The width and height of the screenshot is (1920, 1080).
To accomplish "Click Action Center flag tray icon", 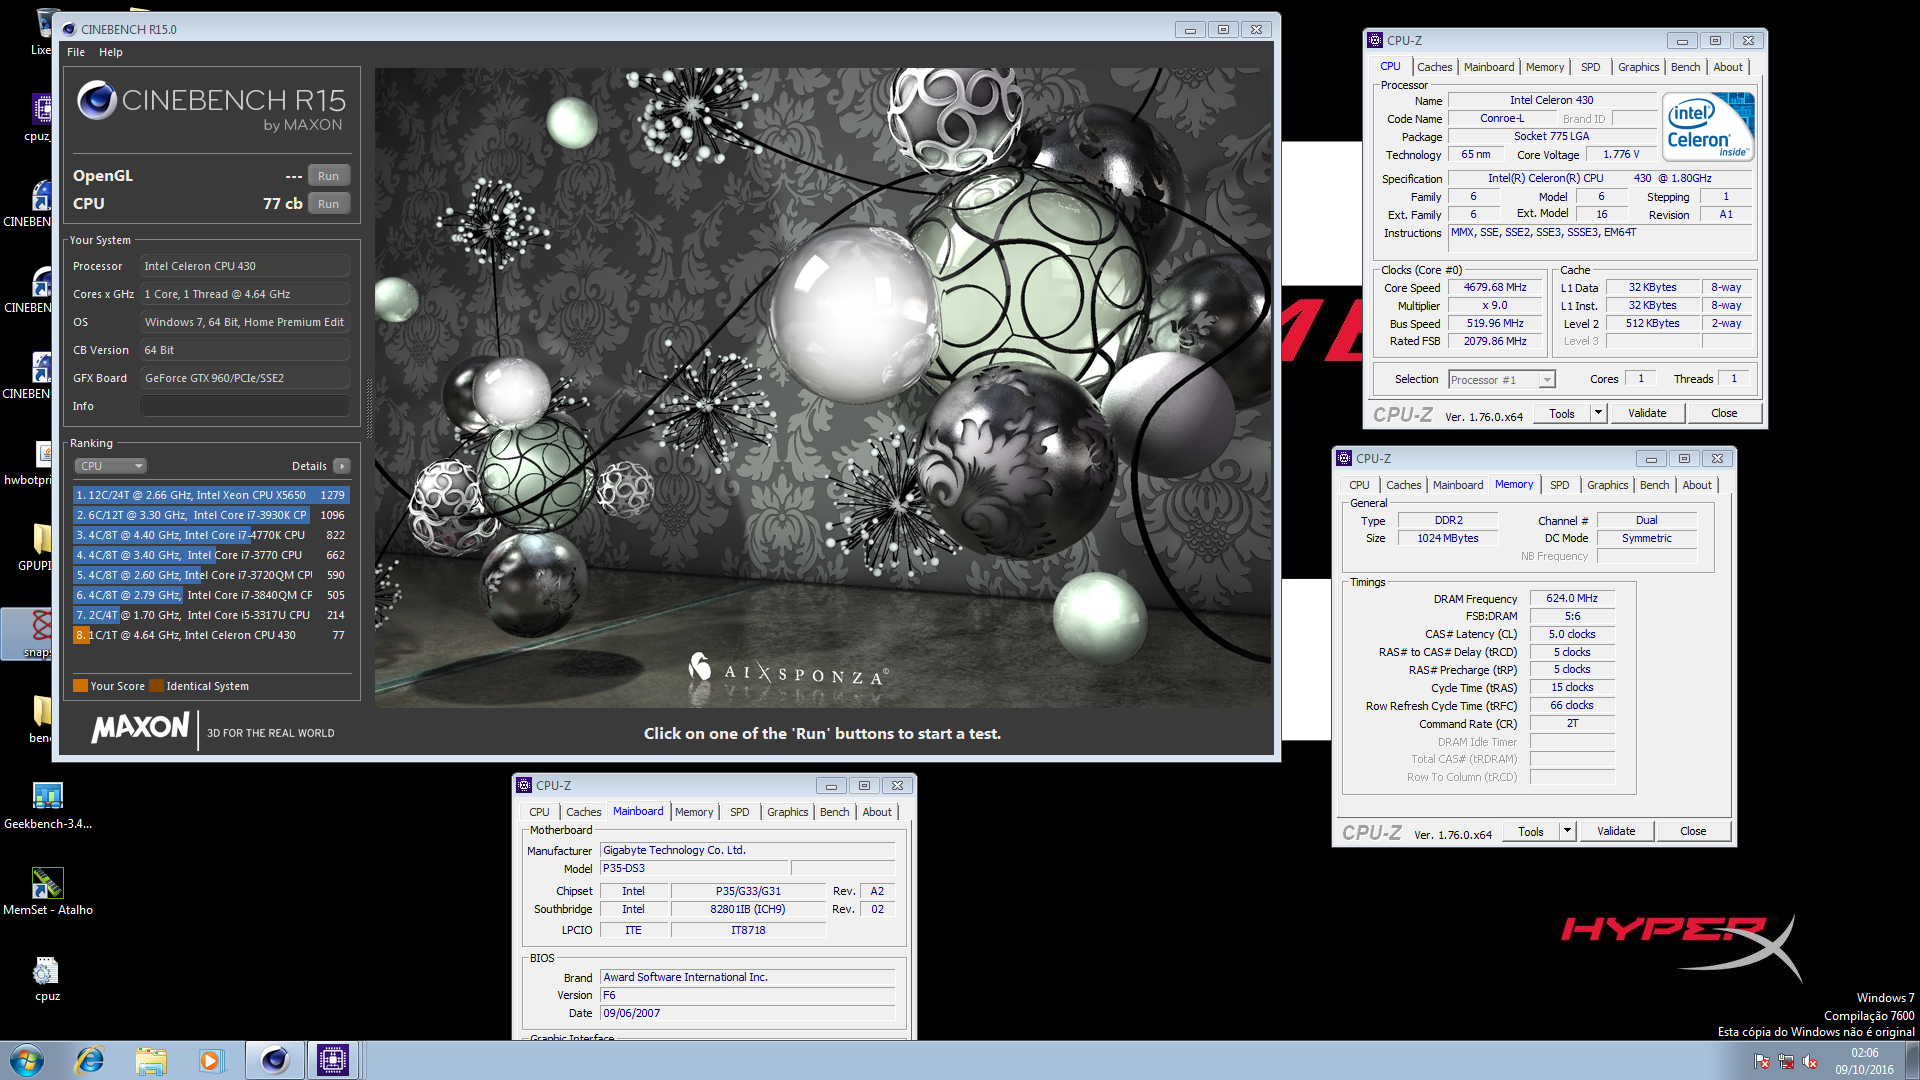I will (x=1762, y=1062).
